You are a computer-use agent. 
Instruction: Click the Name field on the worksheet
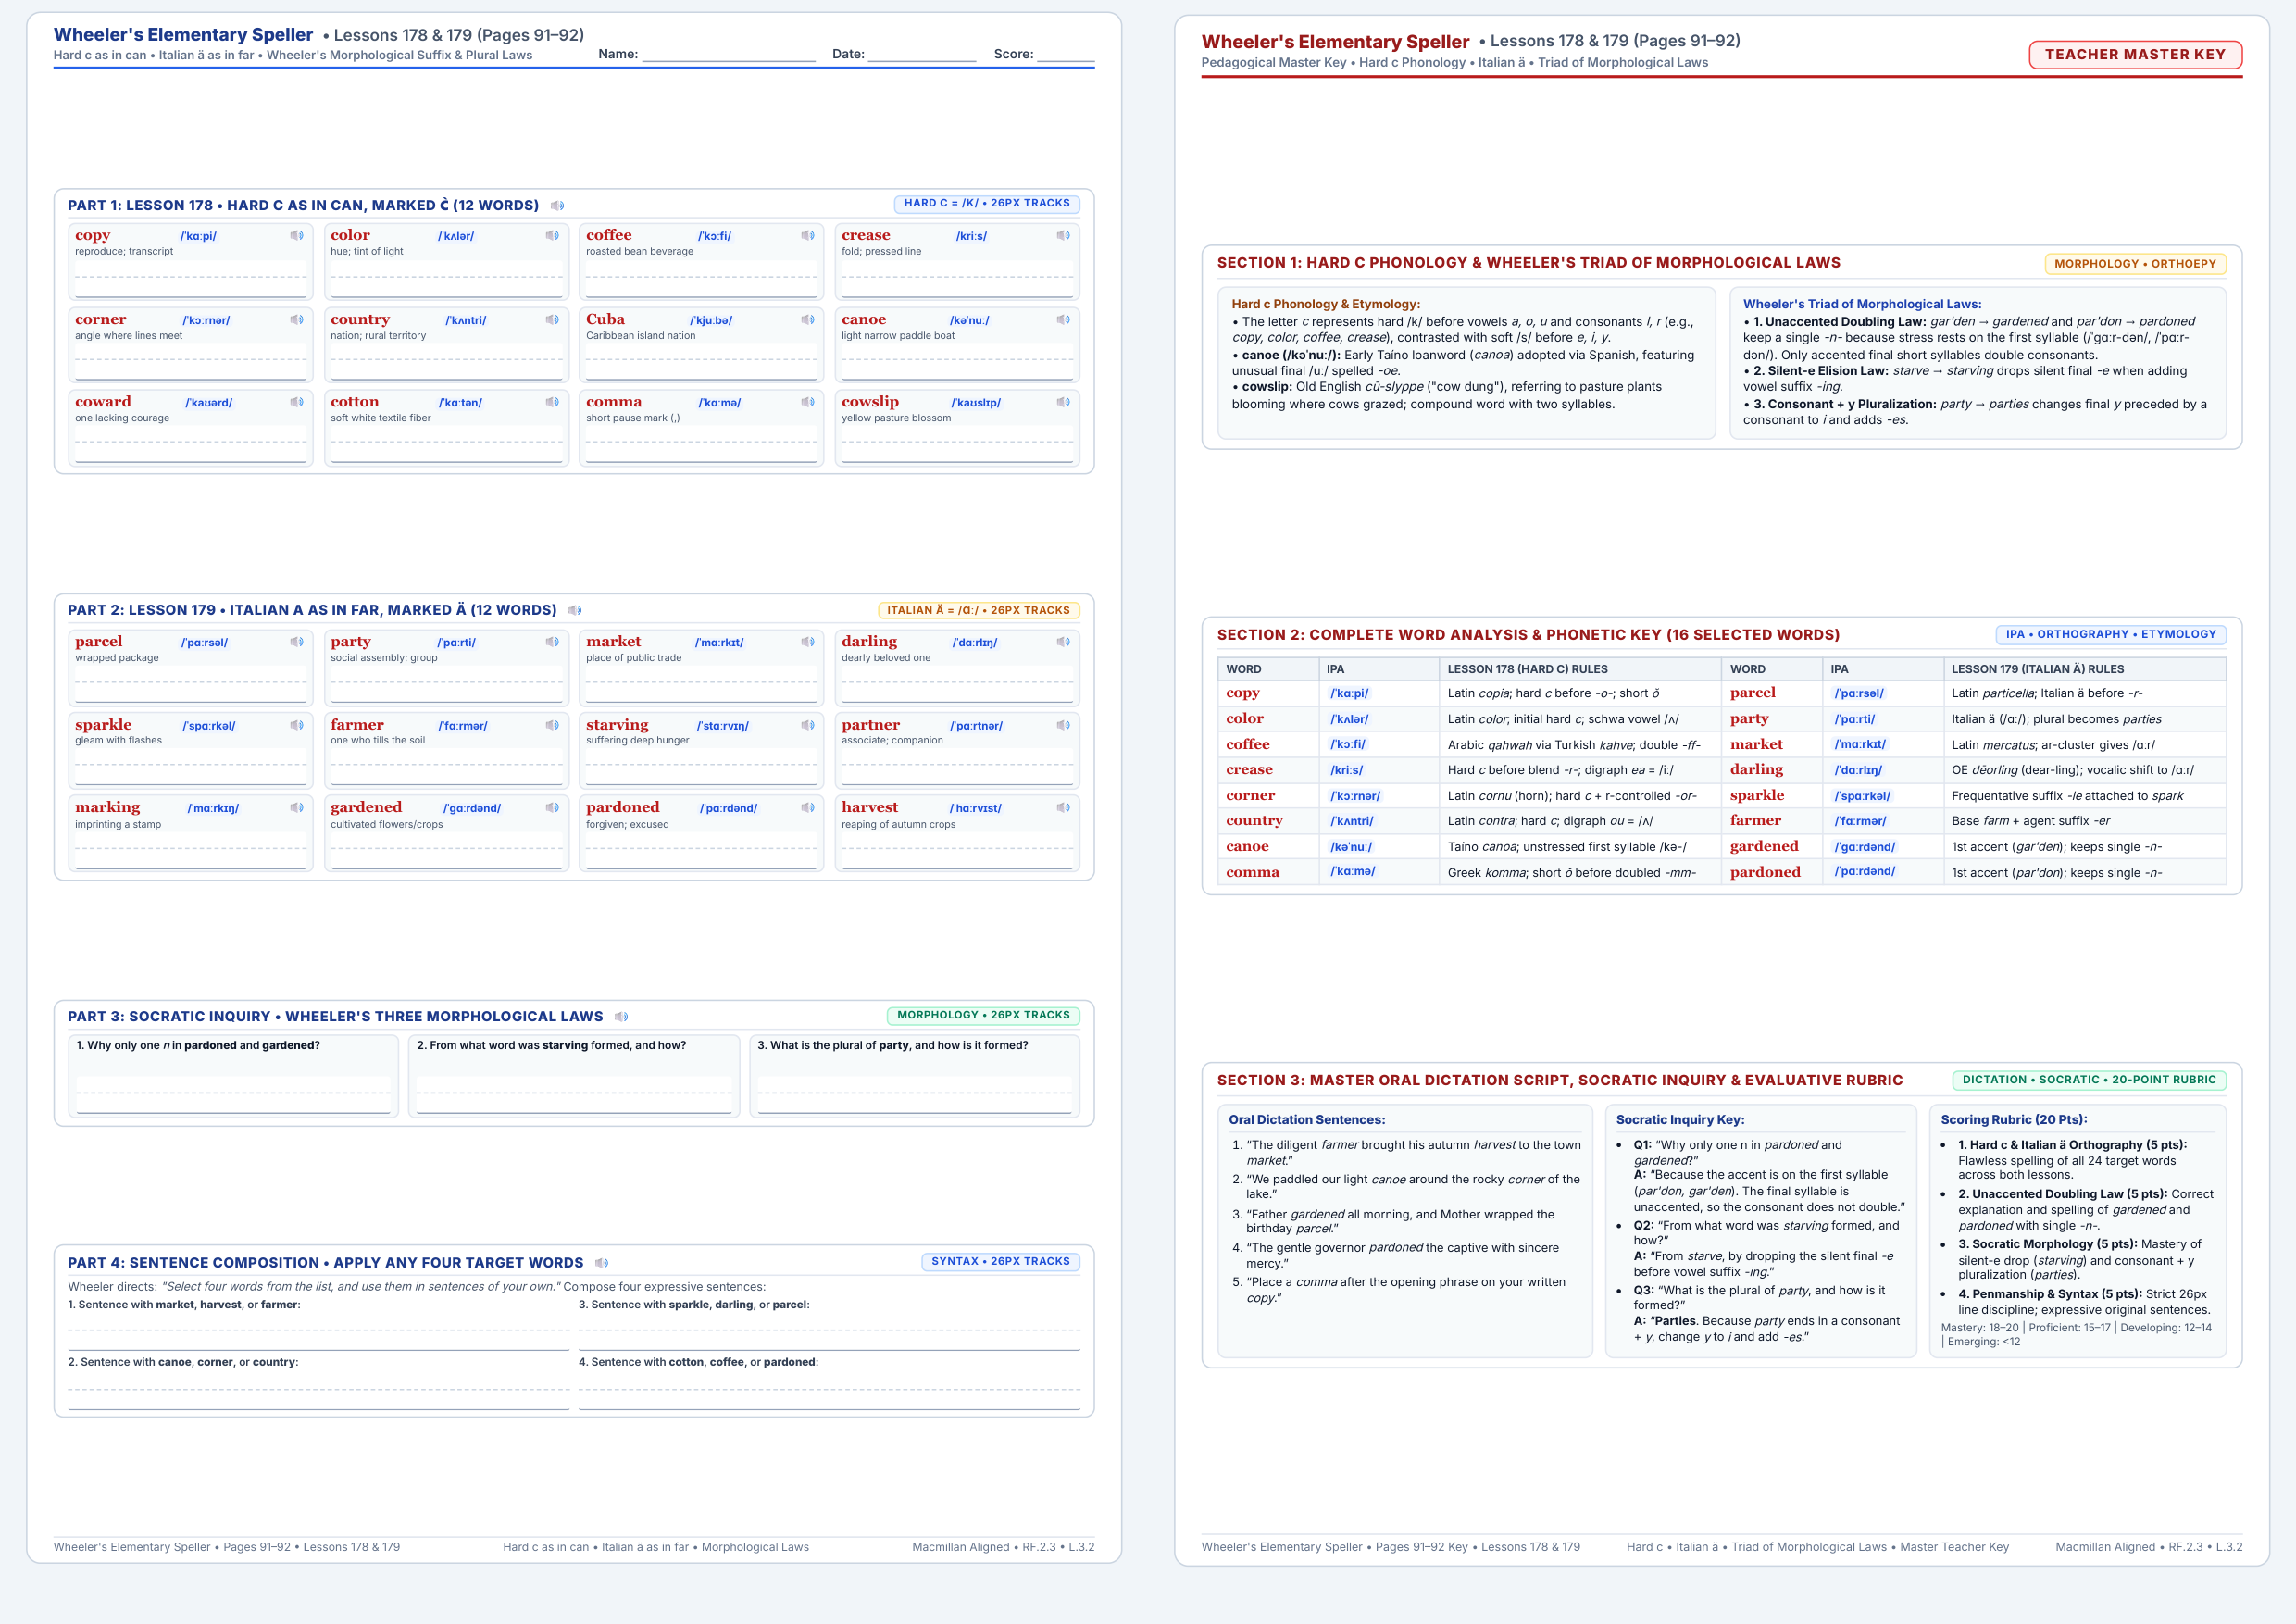(x=728, y=55)
